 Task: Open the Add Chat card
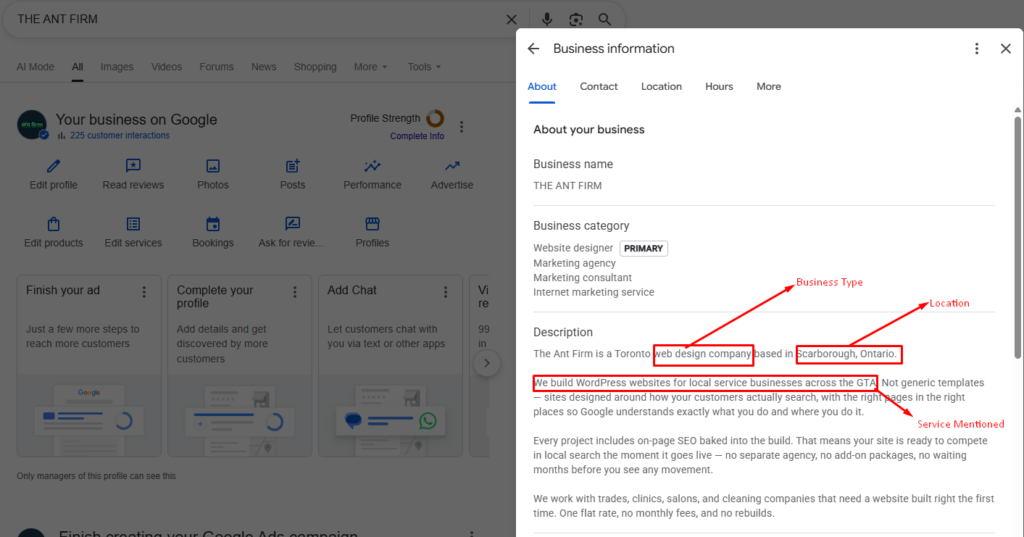tap(391, 366)
